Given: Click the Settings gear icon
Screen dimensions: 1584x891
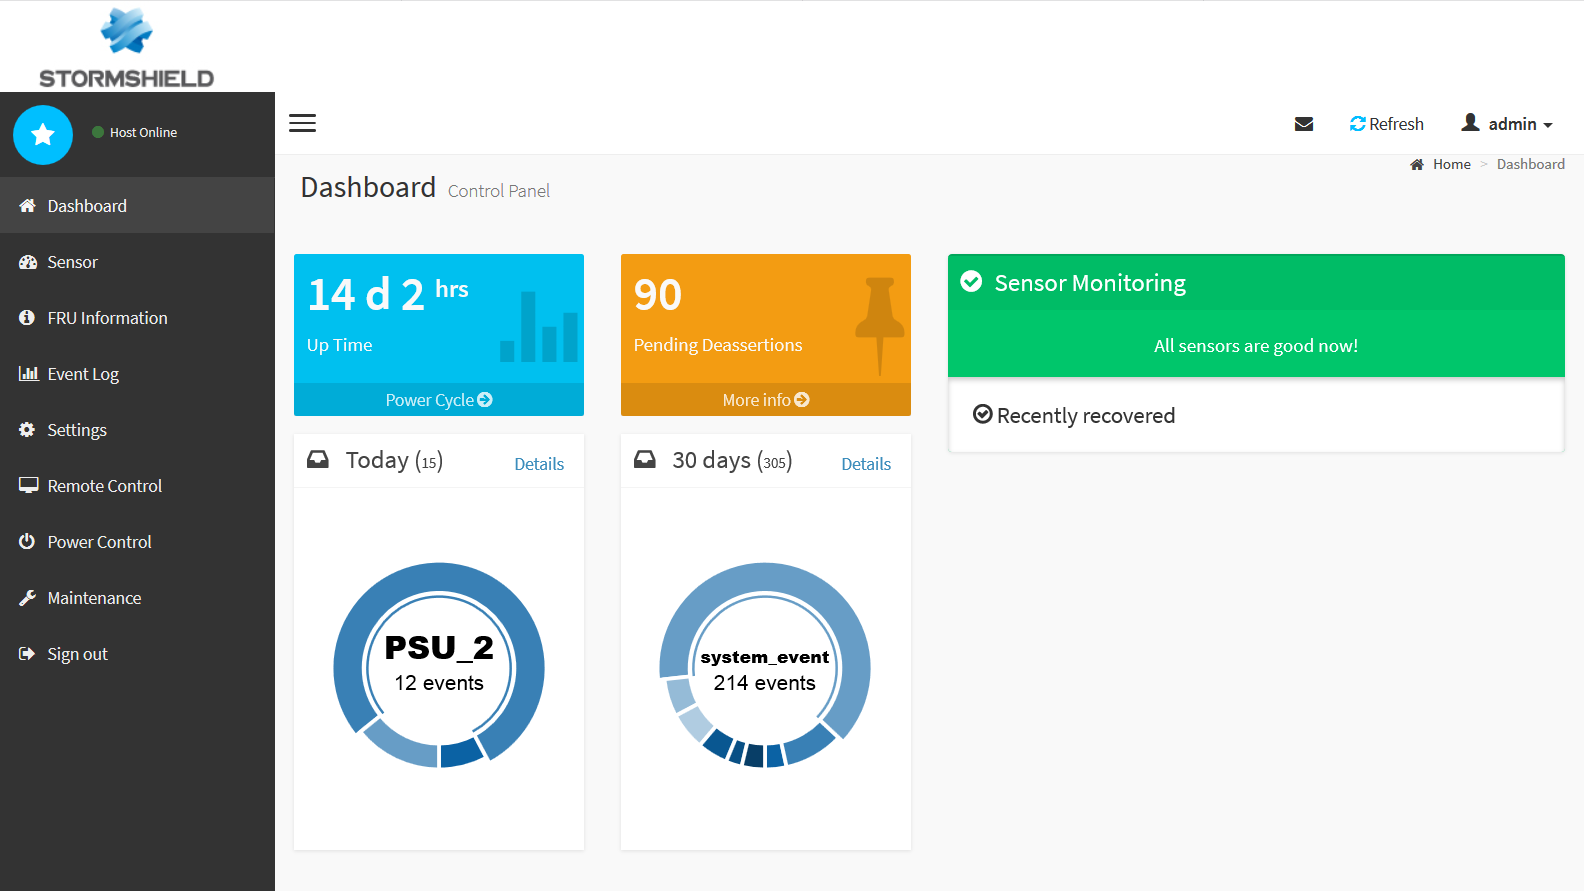Looking at the screenshot, I should [x=27, y=430].
